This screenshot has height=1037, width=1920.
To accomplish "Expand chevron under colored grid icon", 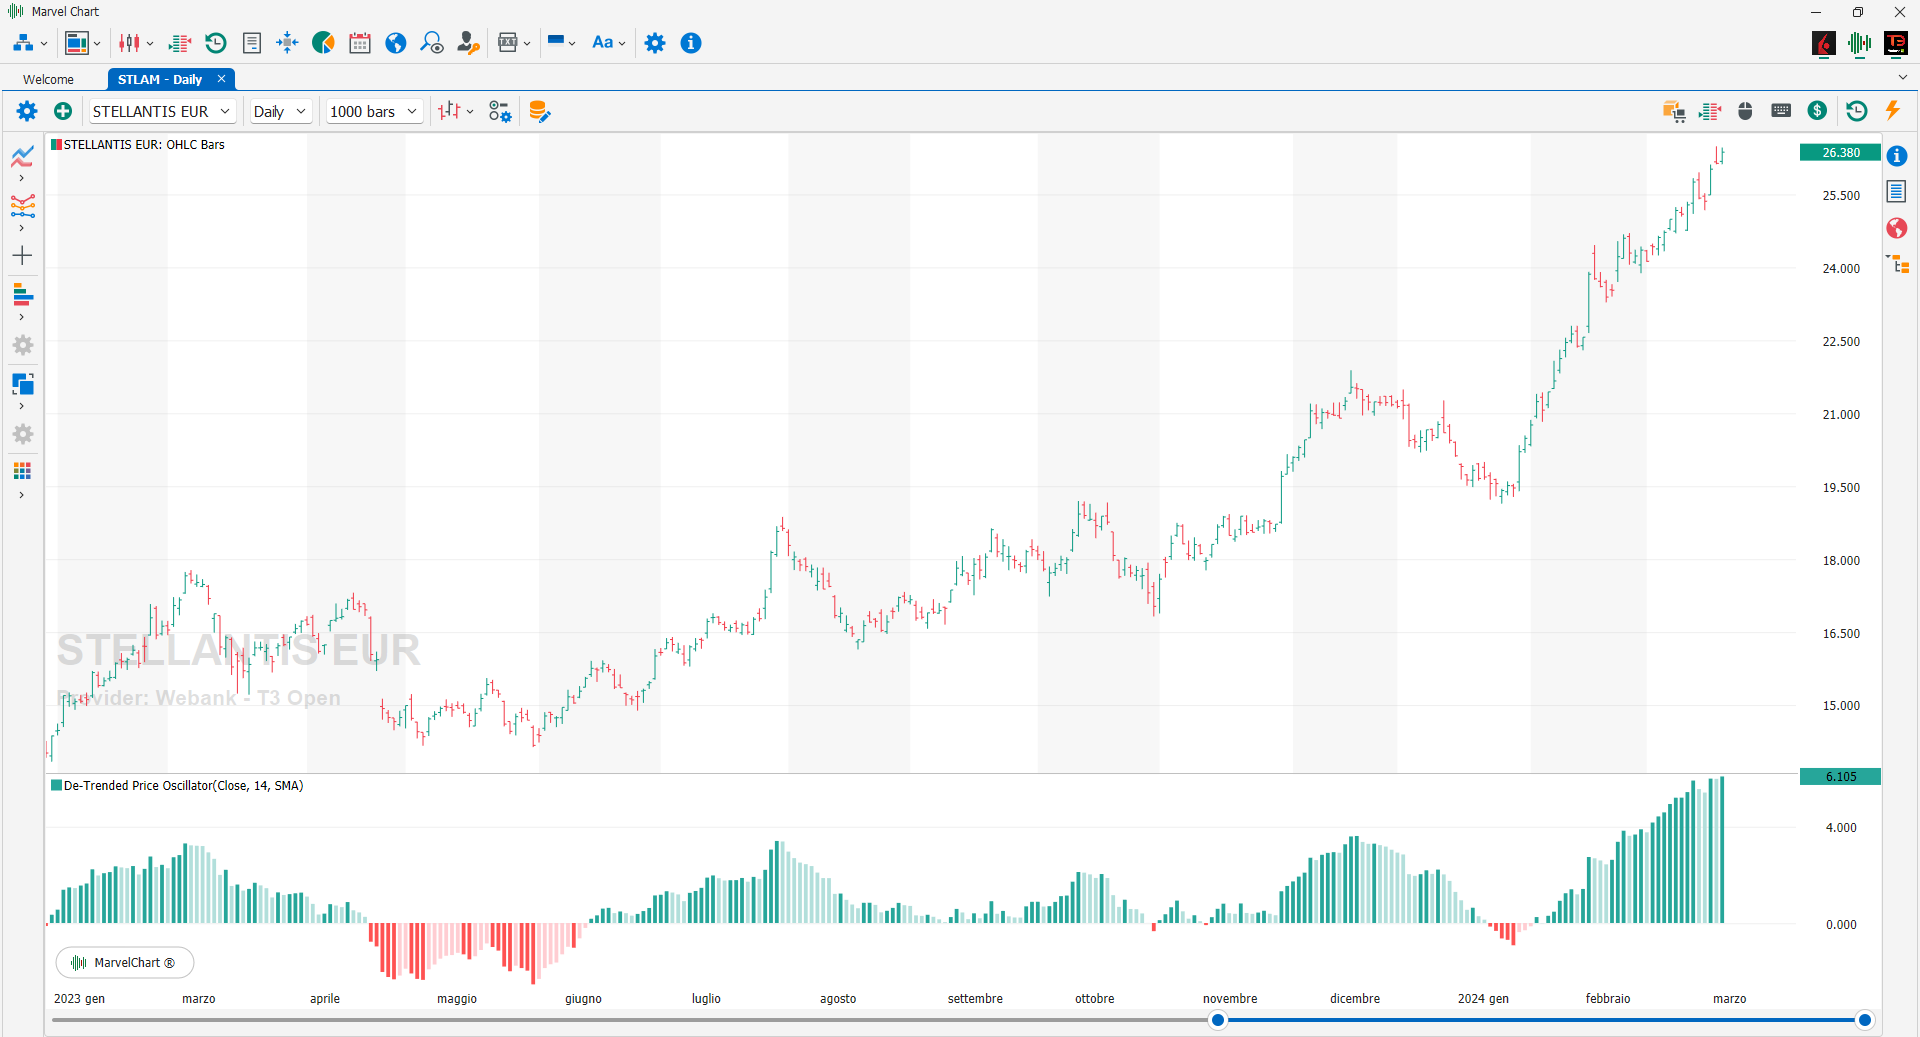I will (21, 496).
